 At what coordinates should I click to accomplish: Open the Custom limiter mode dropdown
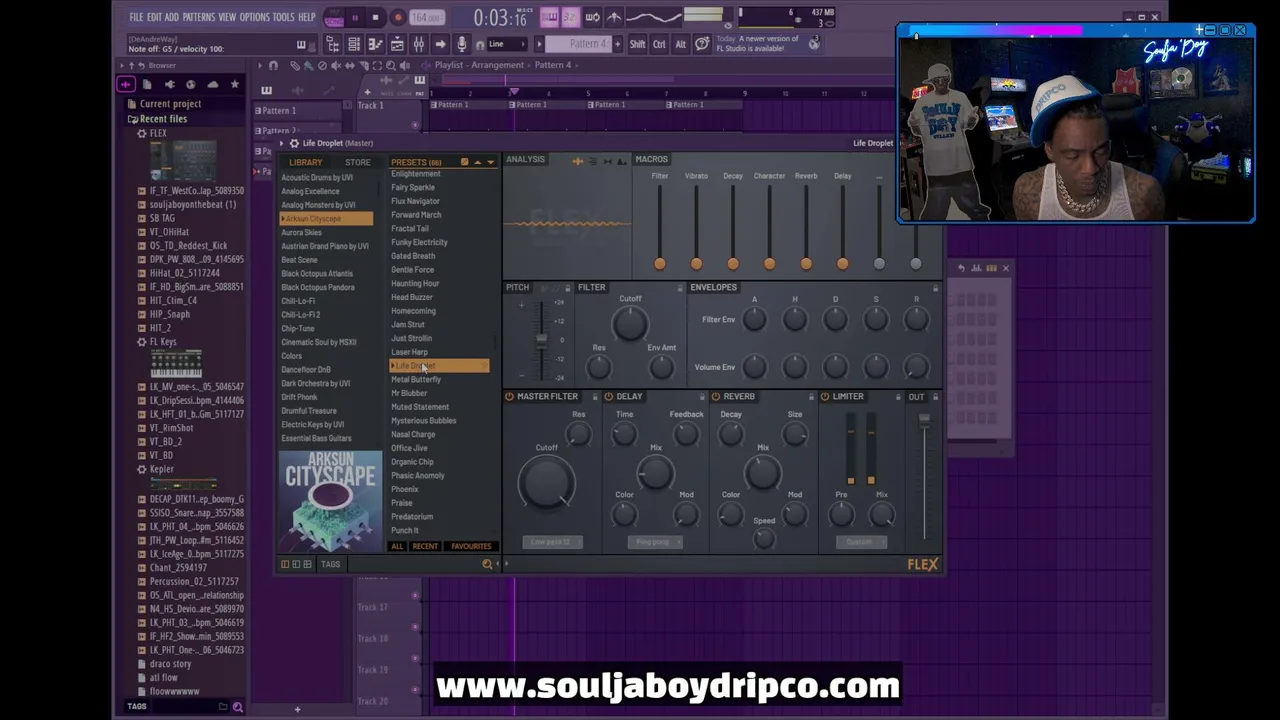[x=860, y=542]
